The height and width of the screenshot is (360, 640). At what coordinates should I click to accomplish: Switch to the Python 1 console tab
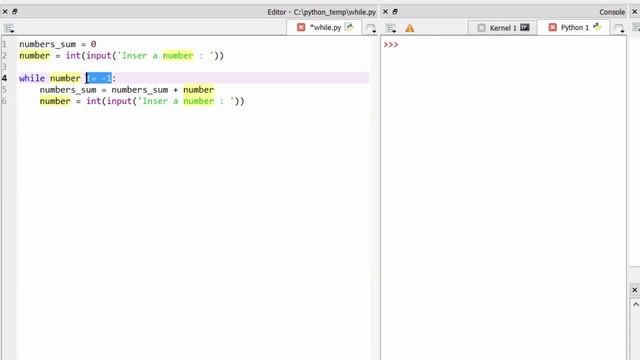[574, 27]
